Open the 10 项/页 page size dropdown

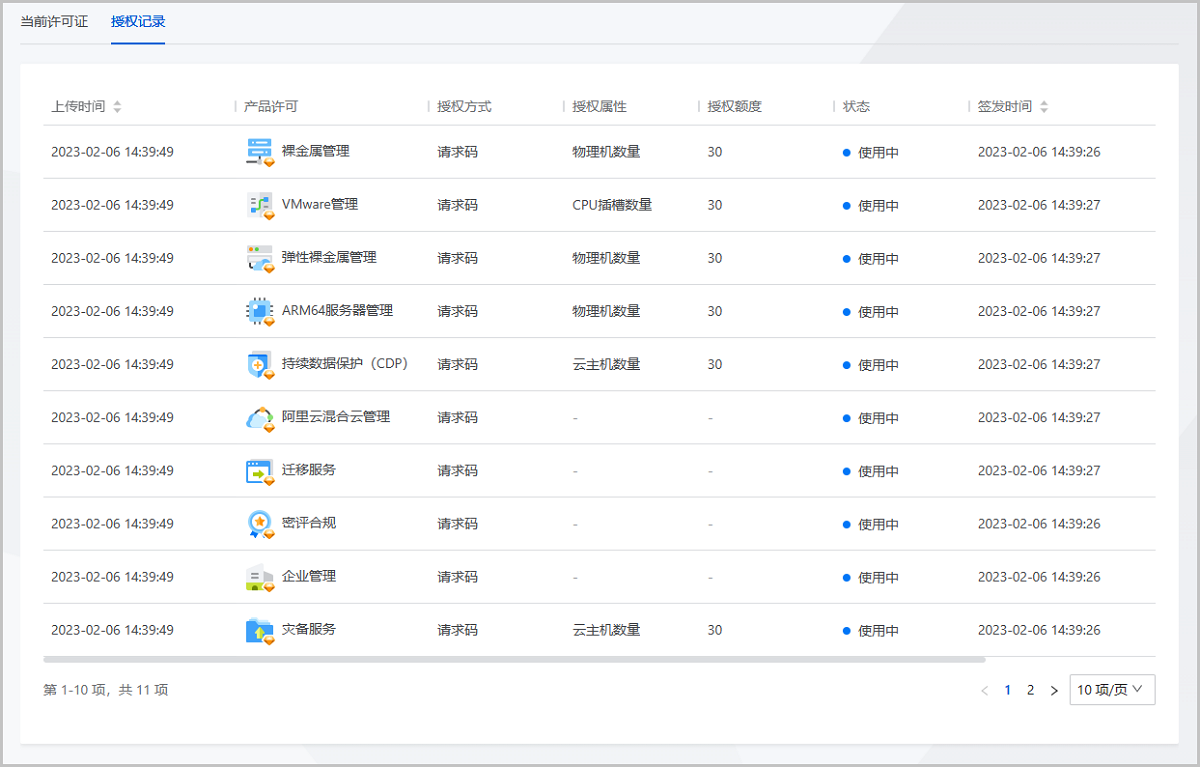pos(1112,689)
